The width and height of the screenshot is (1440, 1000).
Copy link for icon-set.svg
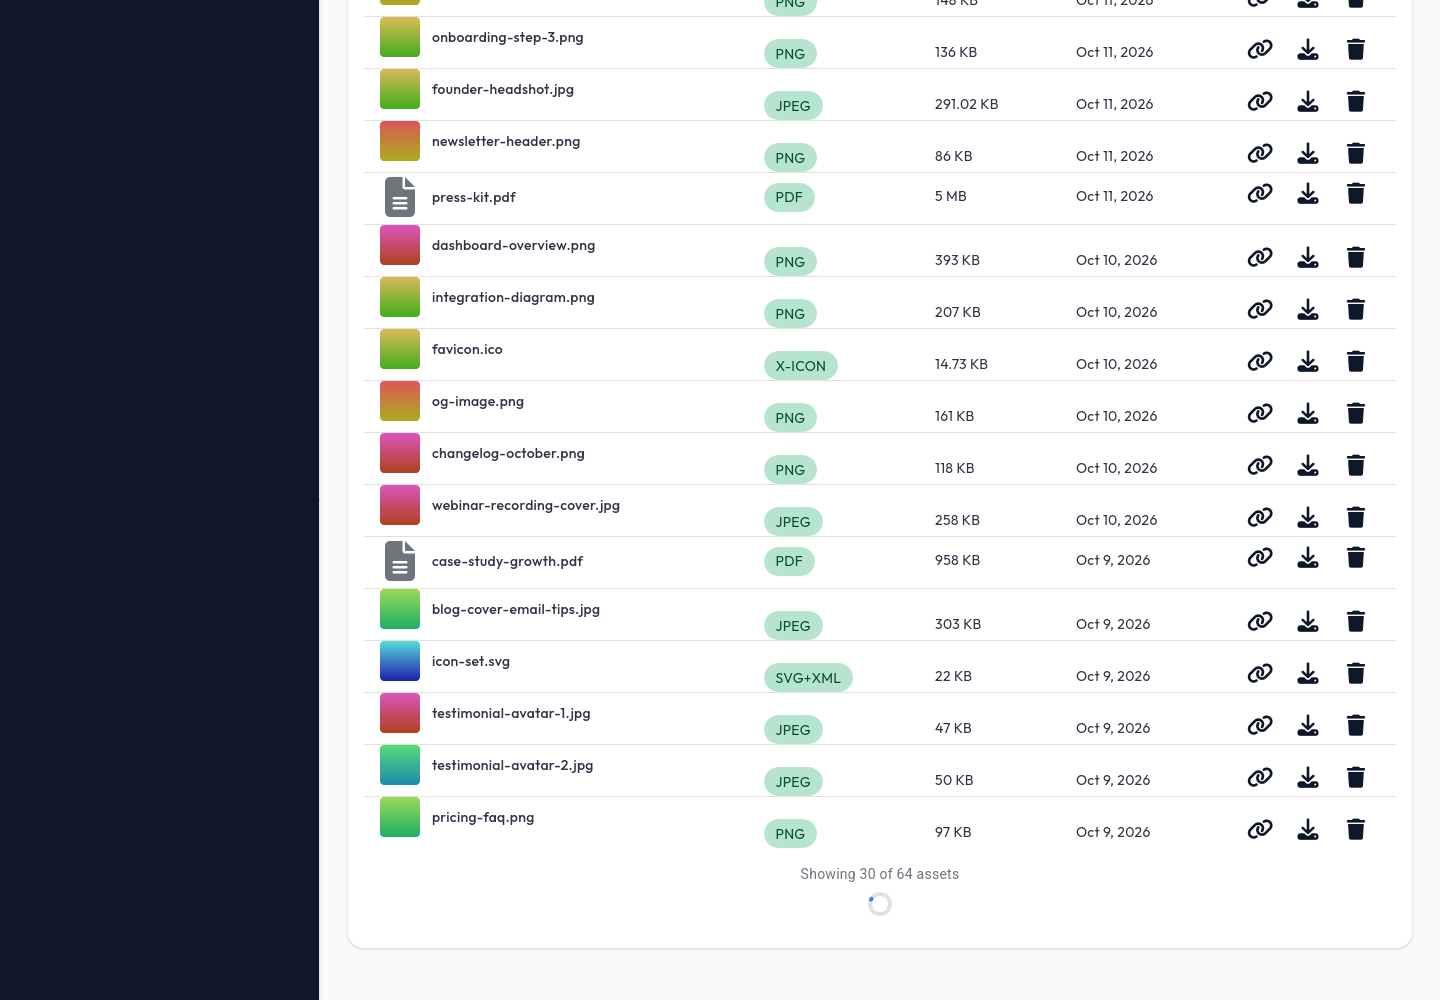[x=1260, y=673]
